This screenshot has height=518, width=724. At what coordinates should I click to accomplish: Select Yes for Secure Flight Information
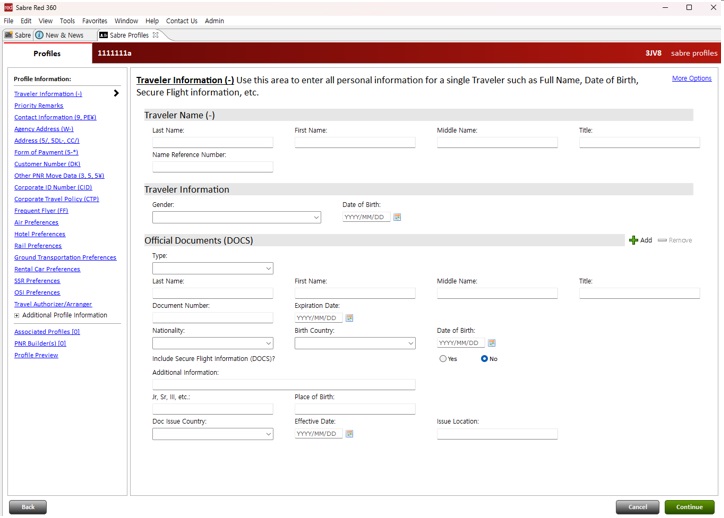(443, 359)
